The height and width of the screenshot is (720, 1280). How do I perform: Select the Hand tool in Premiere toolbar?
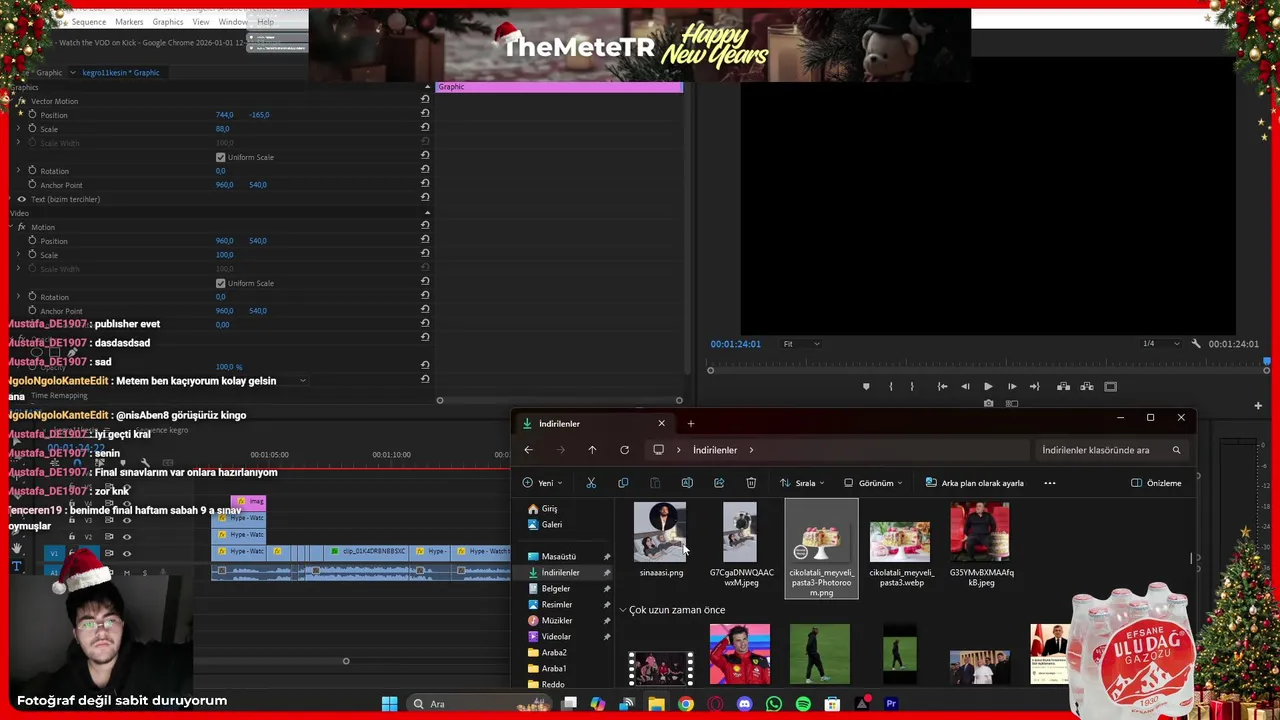click(x=16, y=548)
